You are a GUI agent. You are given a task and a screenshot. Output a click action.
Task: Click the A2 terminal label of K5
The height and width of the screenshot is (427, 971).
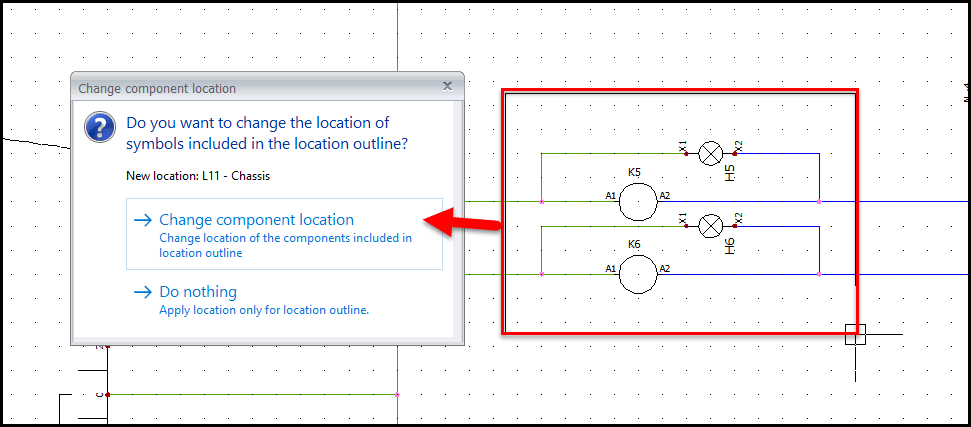(x=664, y=196)
